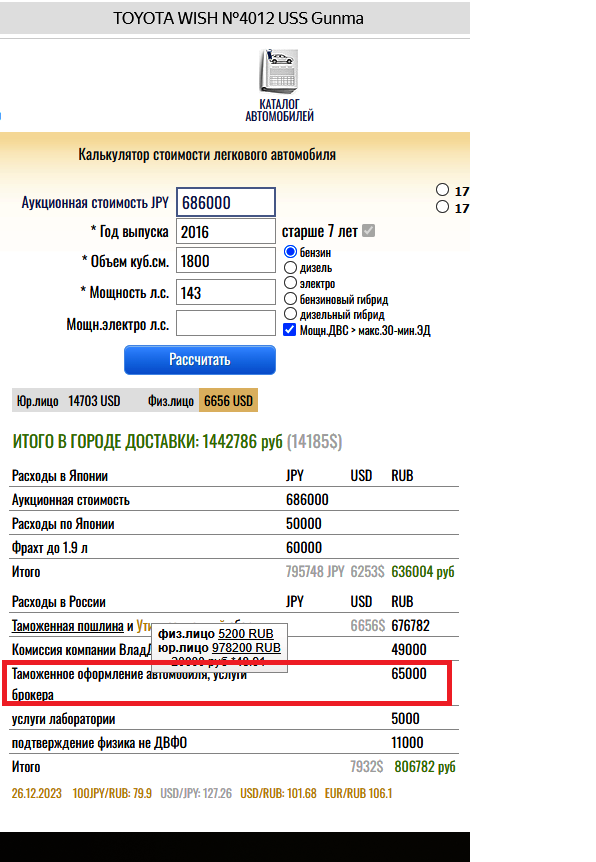The image size is (596, 862).
Task: Open the Таможенная пошлина link
Action: pos(68,626)
